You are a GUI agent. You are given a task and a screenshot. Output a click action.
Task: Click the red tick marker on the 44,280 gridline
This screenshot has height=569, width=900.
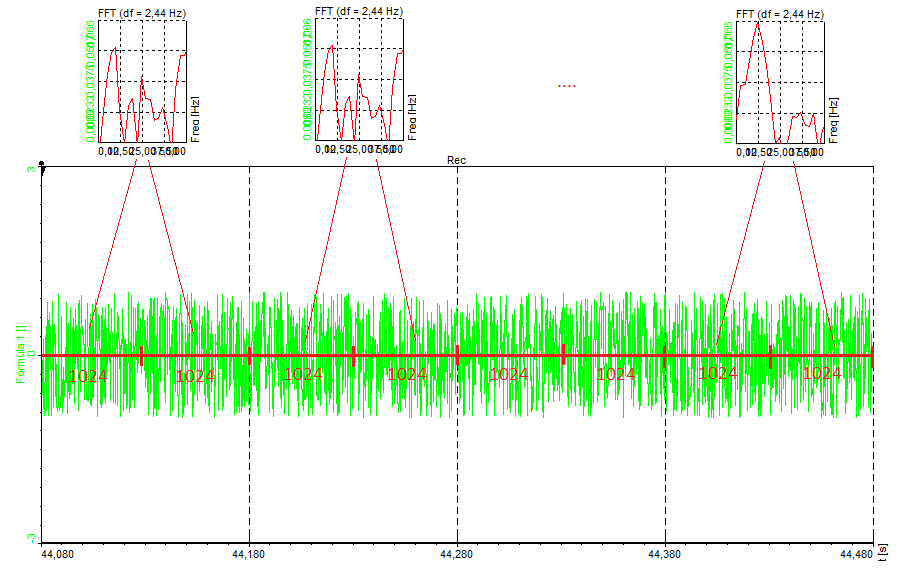[x=457, y=355]
